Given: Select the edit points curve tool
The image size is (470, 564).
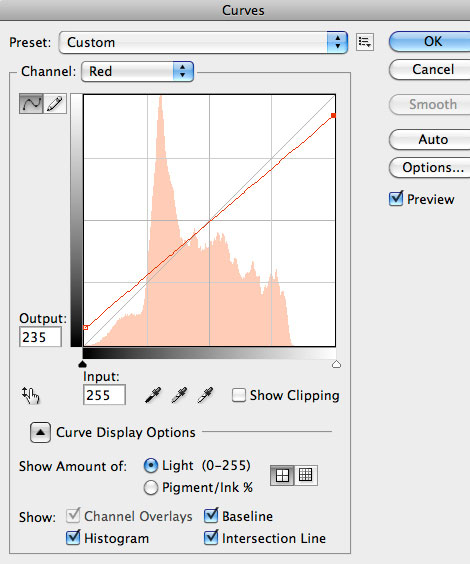Looking at the screenshot, I should pos(31,104).
